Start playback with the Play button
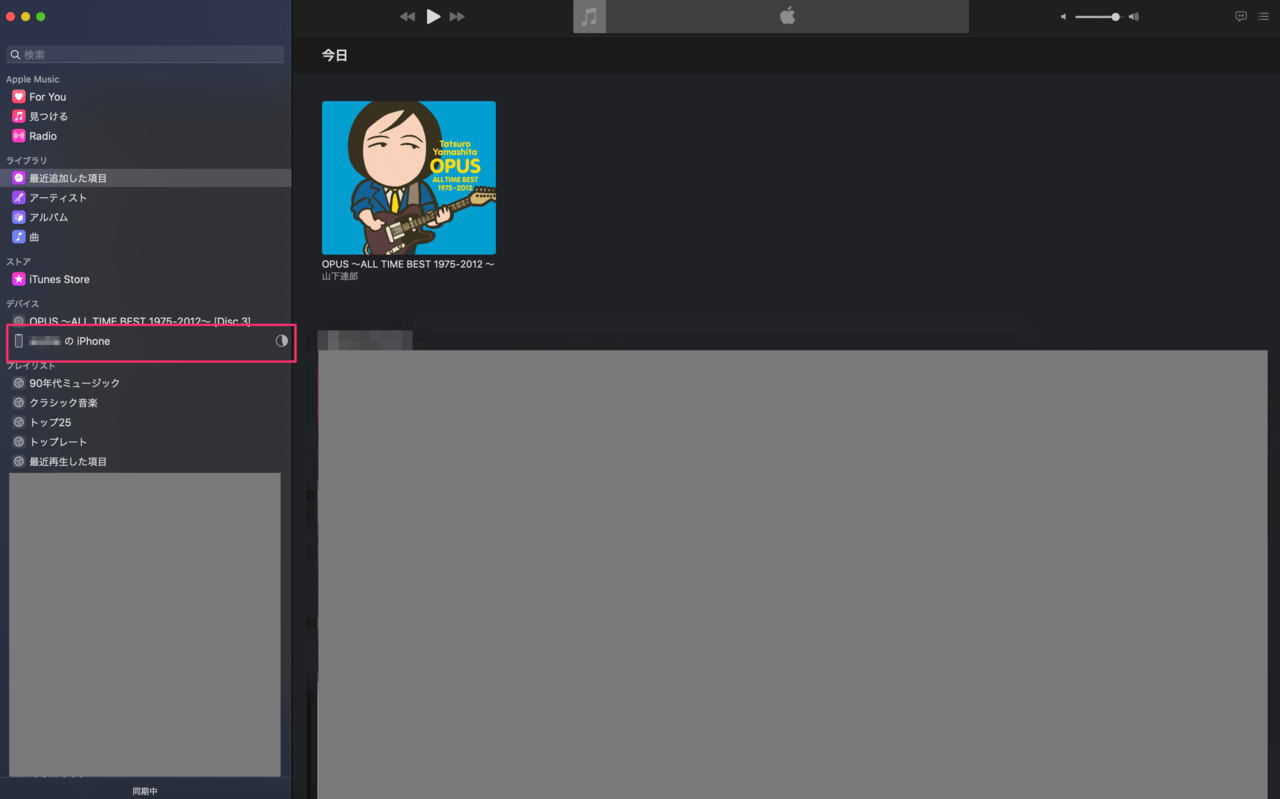The width and height of the screenshot is (1280, 799). pos(433,16)
